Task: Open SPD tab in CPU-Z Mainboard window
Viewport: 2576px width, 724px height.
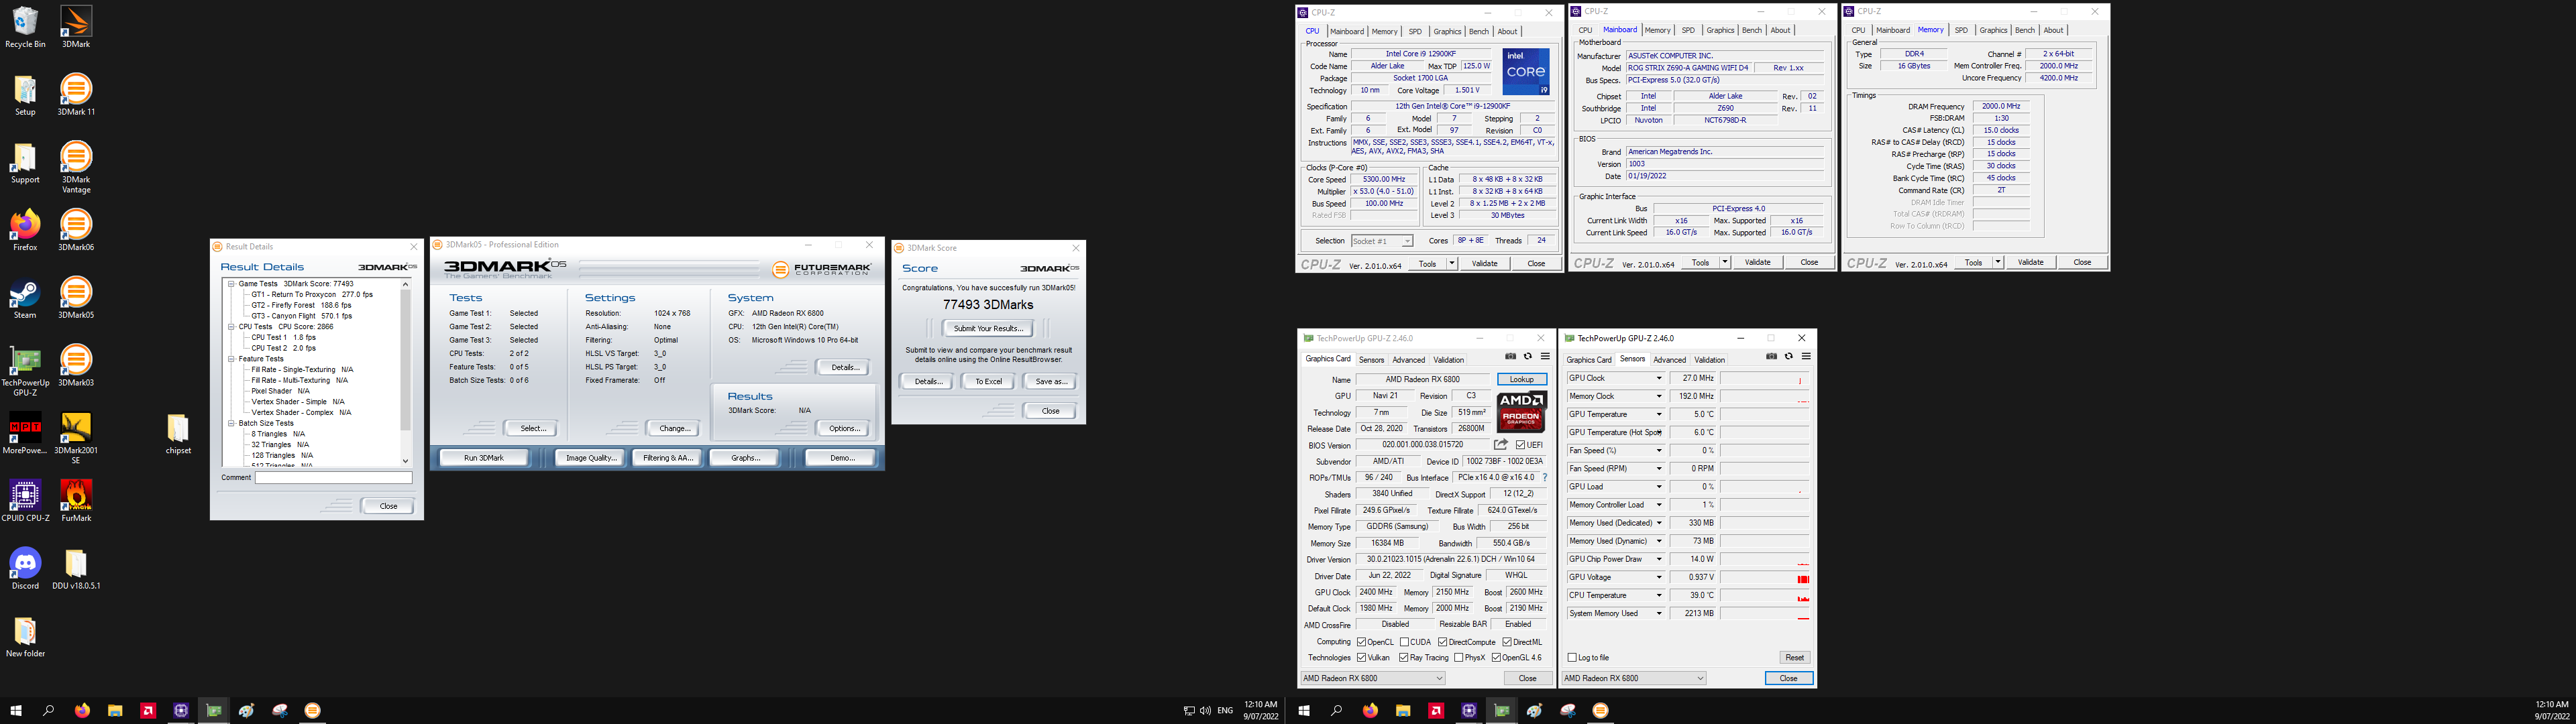Action: (1688, 30)
